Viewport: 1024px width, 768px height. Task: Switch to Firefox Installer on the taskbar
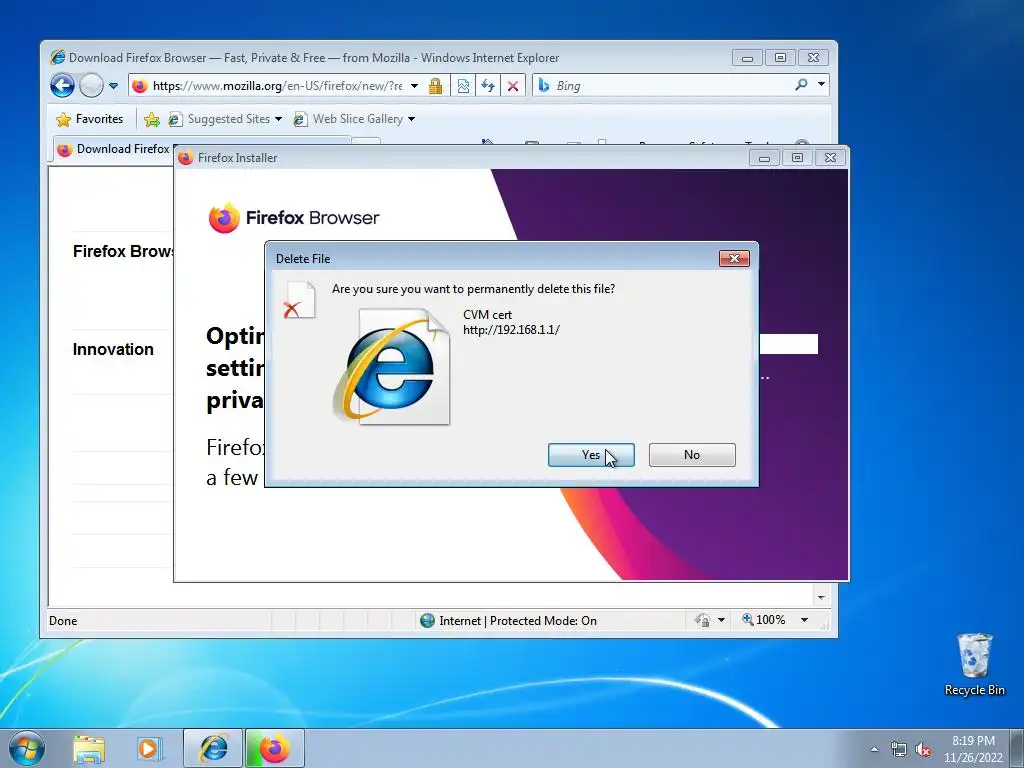coord(275,748)
